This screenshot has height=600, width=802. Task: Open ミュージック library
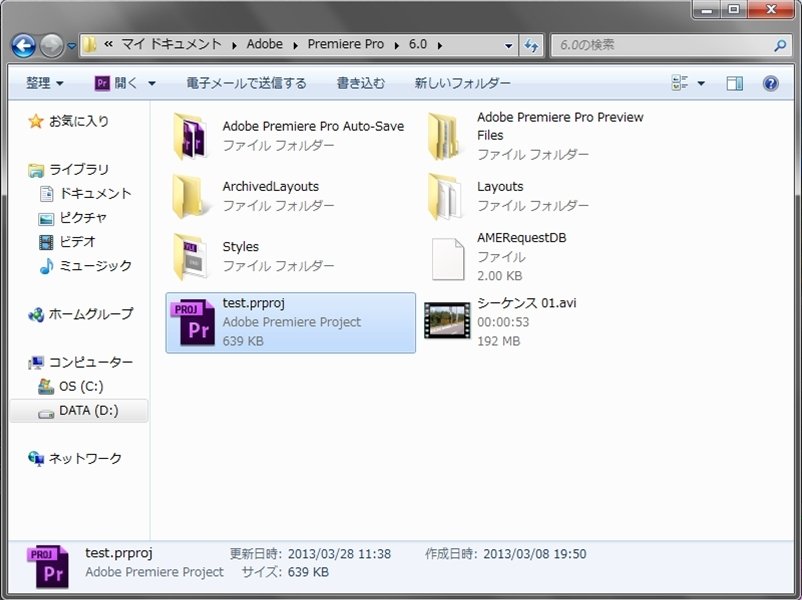click(96, 265)
